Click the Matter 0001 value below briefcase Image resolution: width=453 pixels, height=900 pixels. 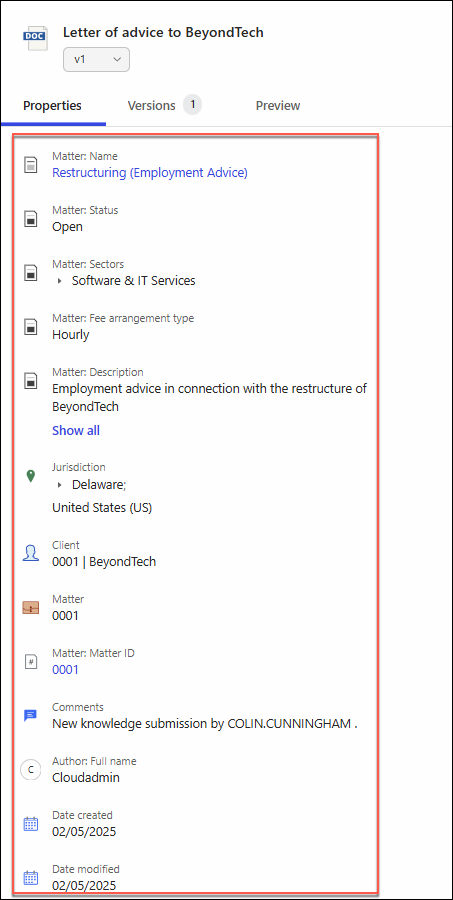[65, 616]
